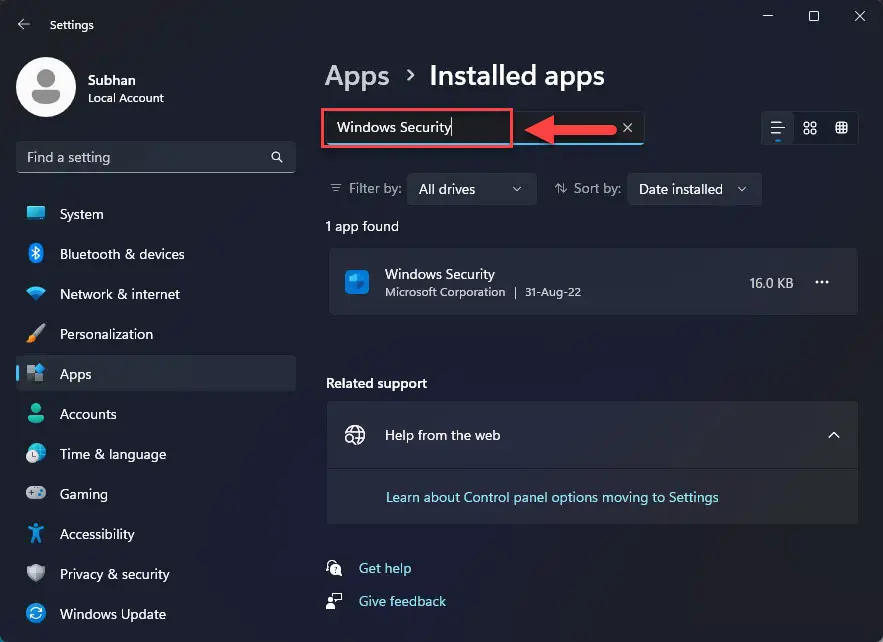The image size is (883, 642).
Task: Open Accounts settings
Action: point(156,414)
